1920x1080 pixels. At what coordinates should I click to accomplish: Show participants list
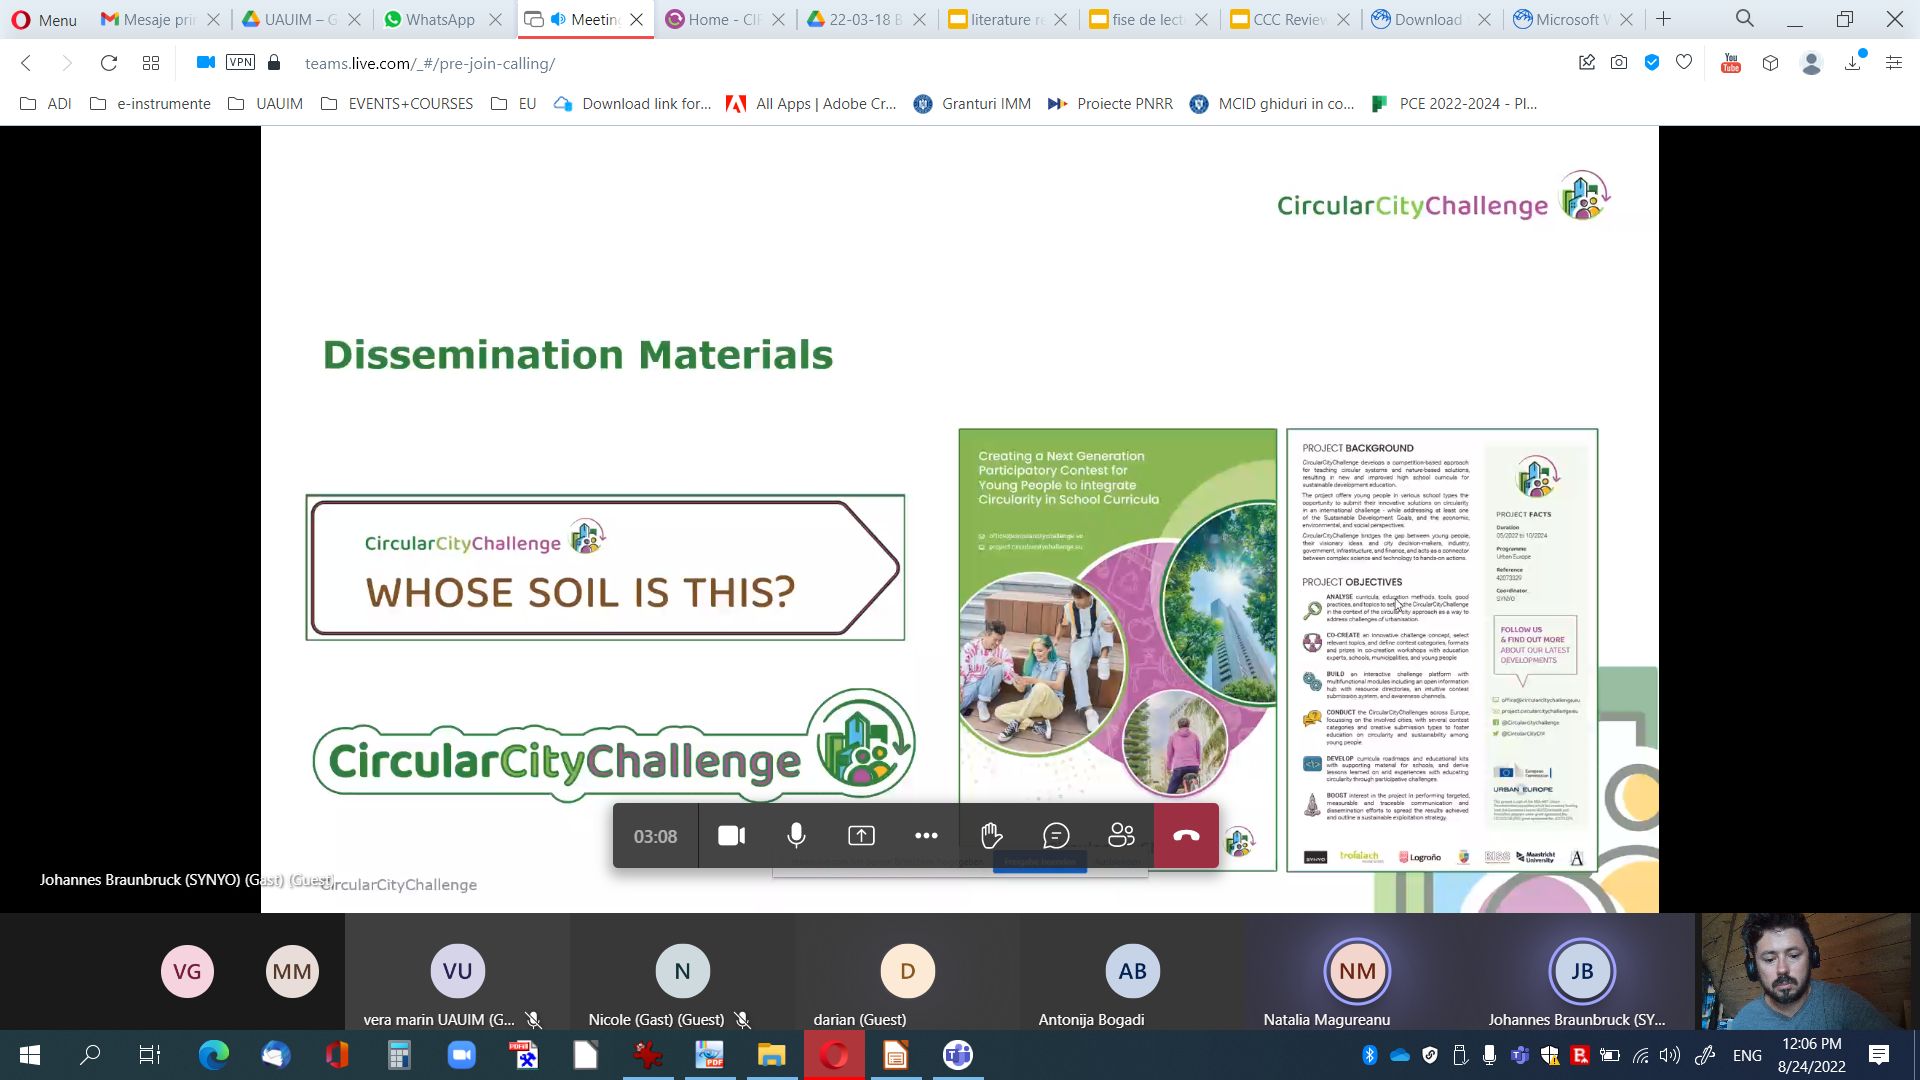click(x=1121, y=836)
